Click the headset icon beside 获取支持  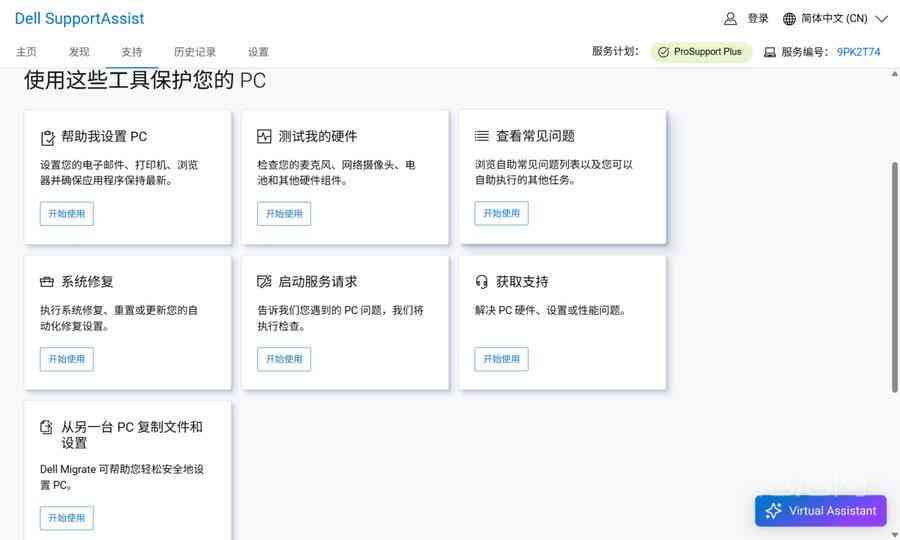[x=482, y=282]
